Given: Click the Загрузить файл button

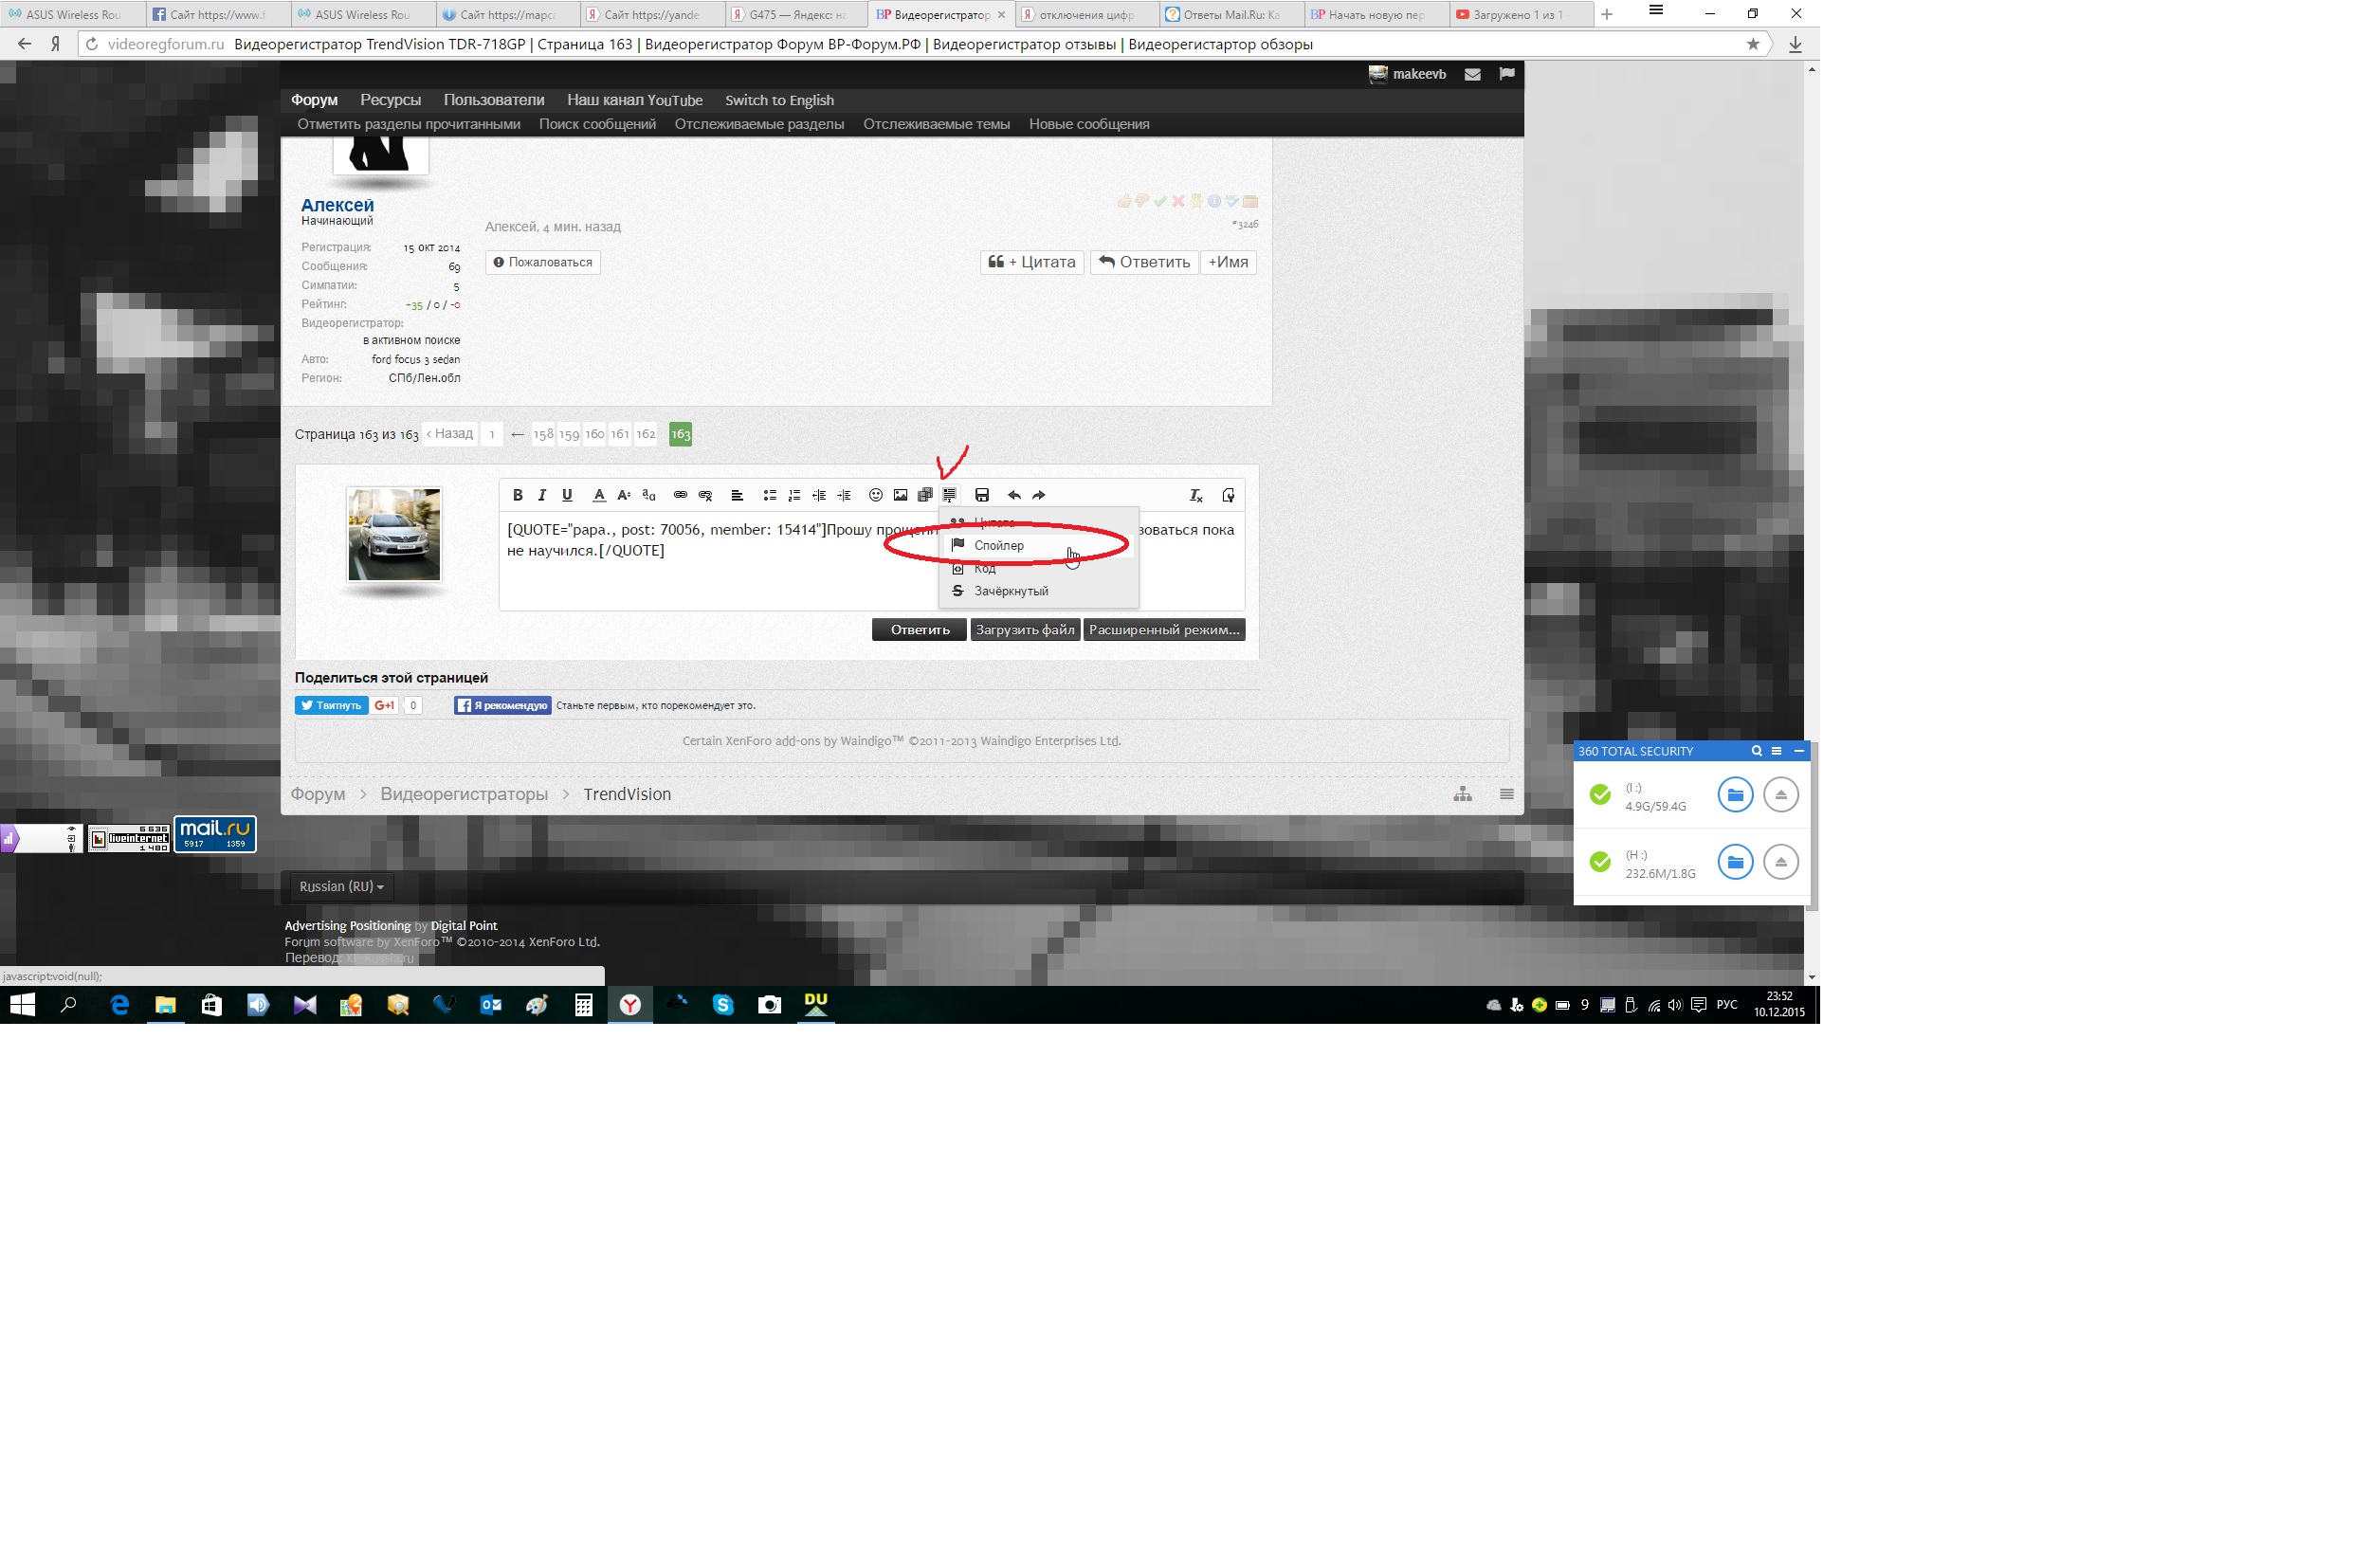Looking at the screenshot, I should [x=1023, y=629].
